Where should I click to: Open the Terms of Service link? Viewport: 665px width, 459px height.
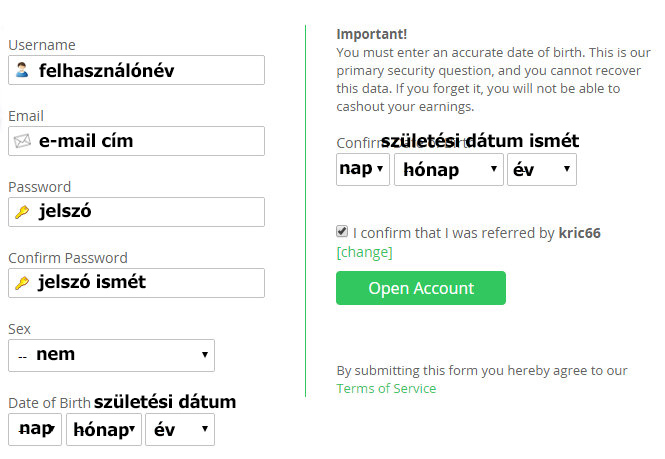386,388
